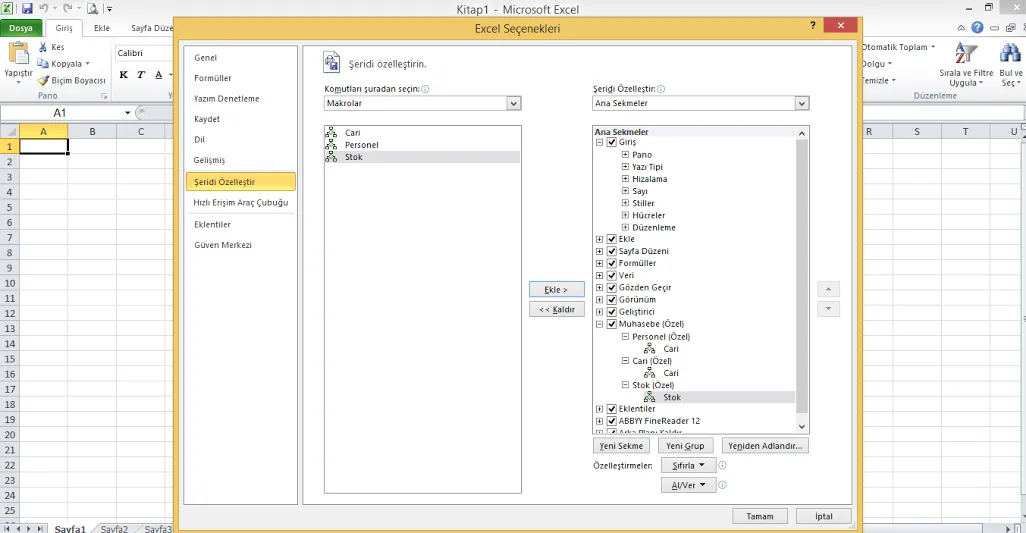Toggle the Geliştirici checkbox
Image resolution: width=1026 pixels, height=533 pixels.
pos(612,312)
